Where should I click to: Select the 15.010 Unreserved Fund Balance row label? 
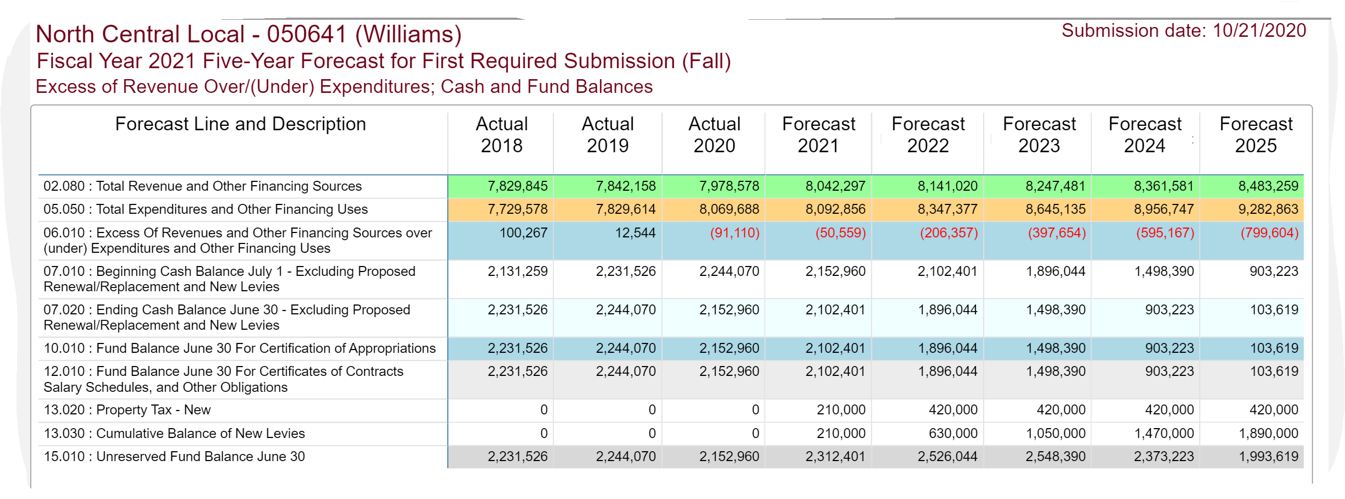coord(174,457)
